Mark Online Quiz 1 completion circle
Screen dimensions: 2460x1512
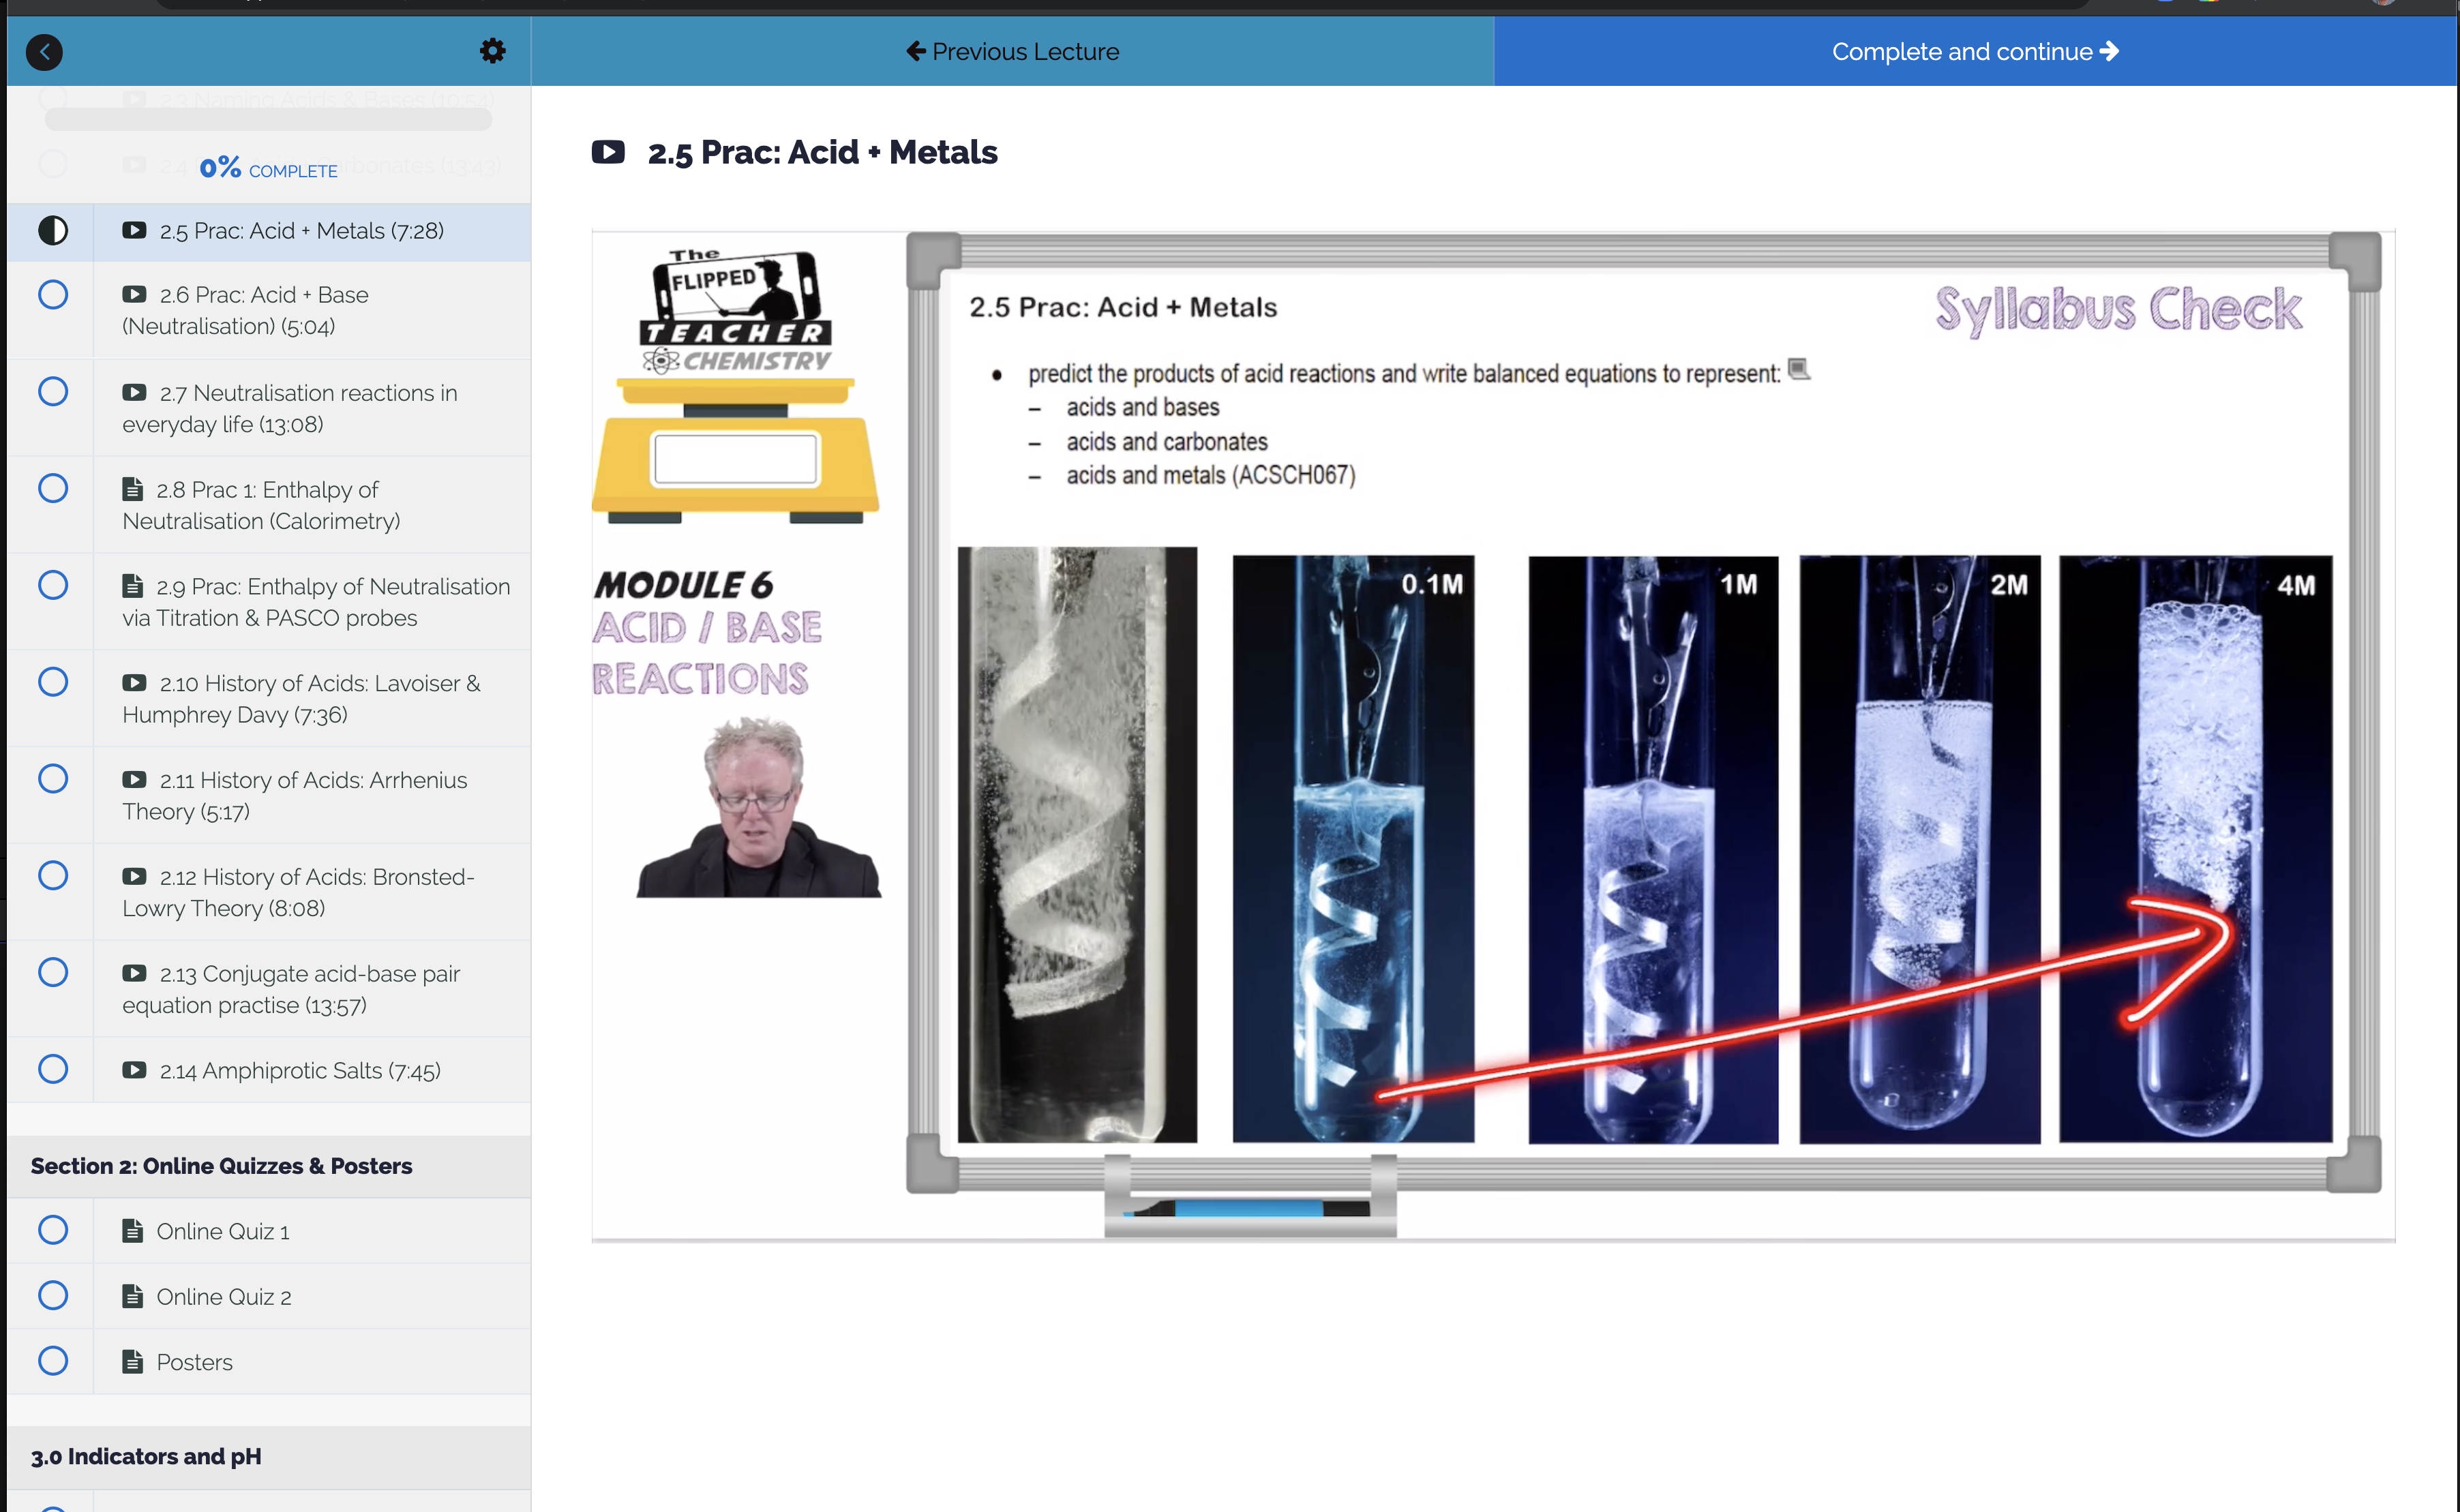(x=53, y=1229)
